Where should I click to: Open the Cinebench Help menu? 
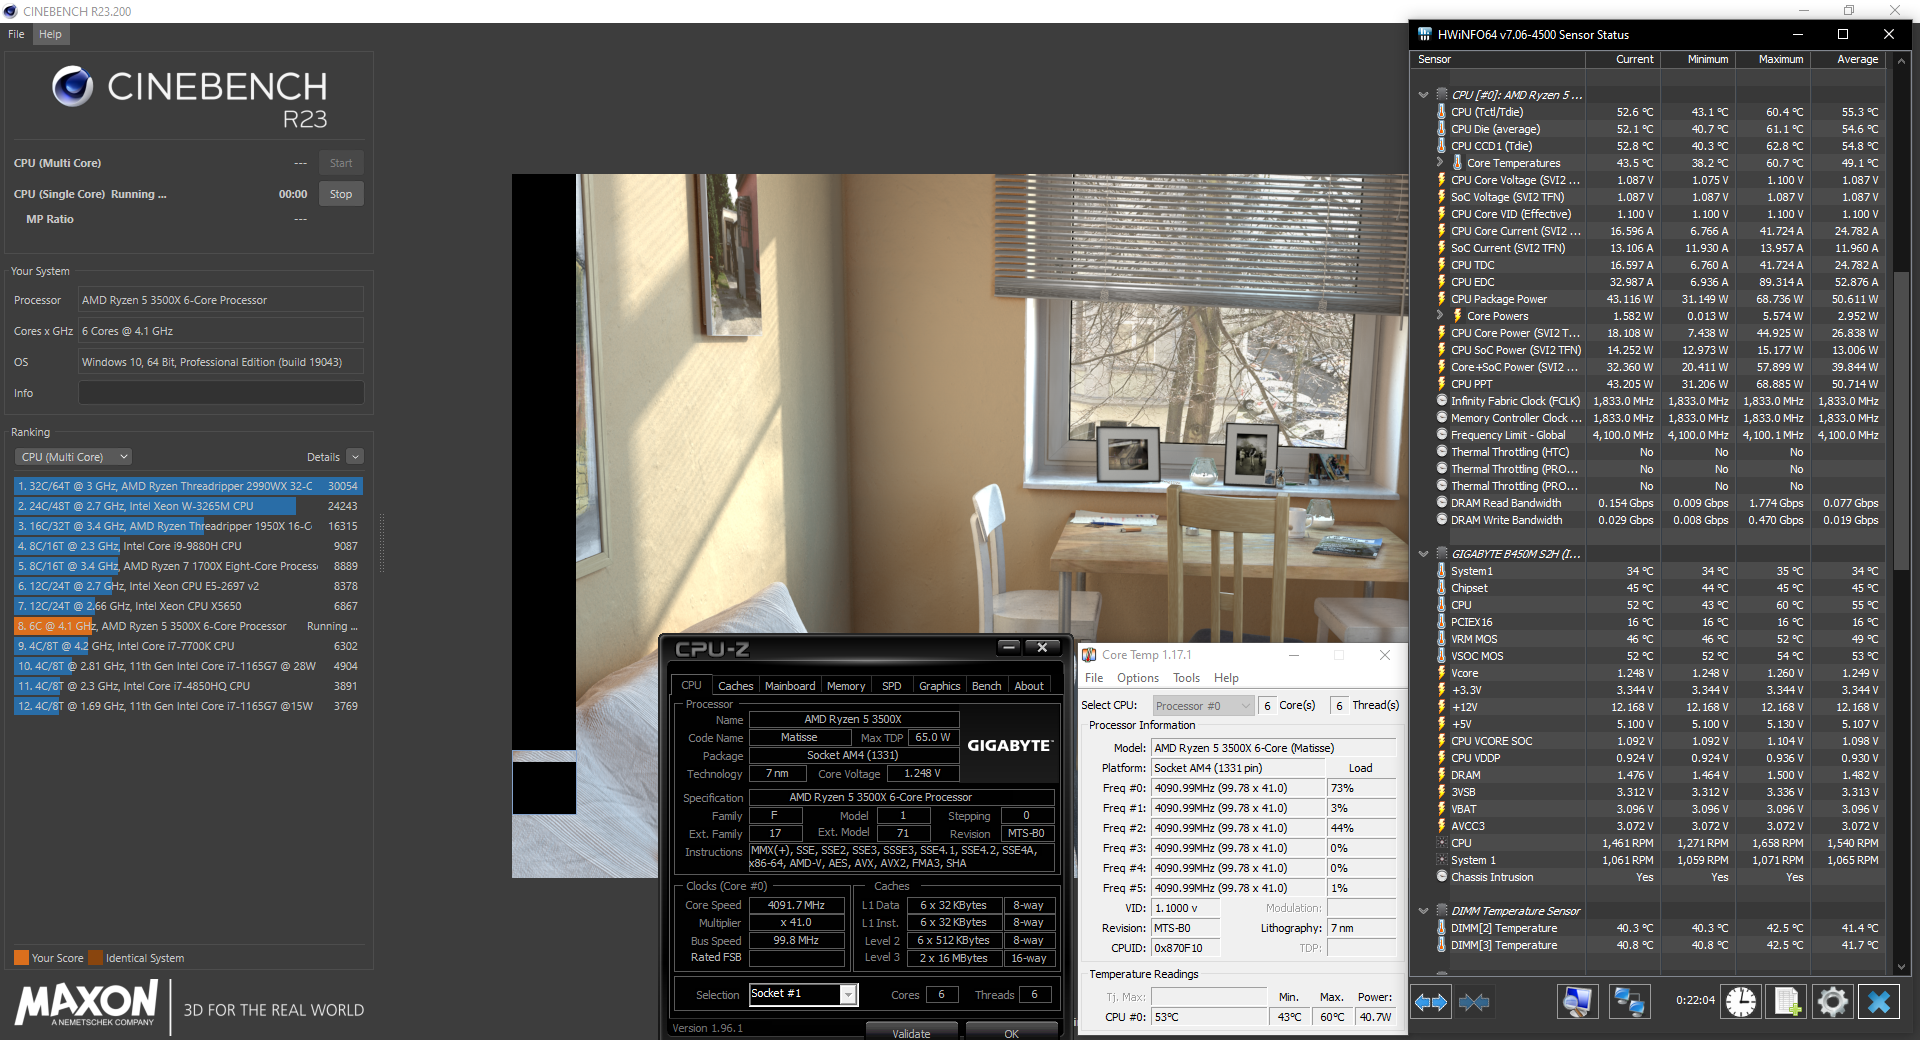pyautogui.click(x=50, y=34)
